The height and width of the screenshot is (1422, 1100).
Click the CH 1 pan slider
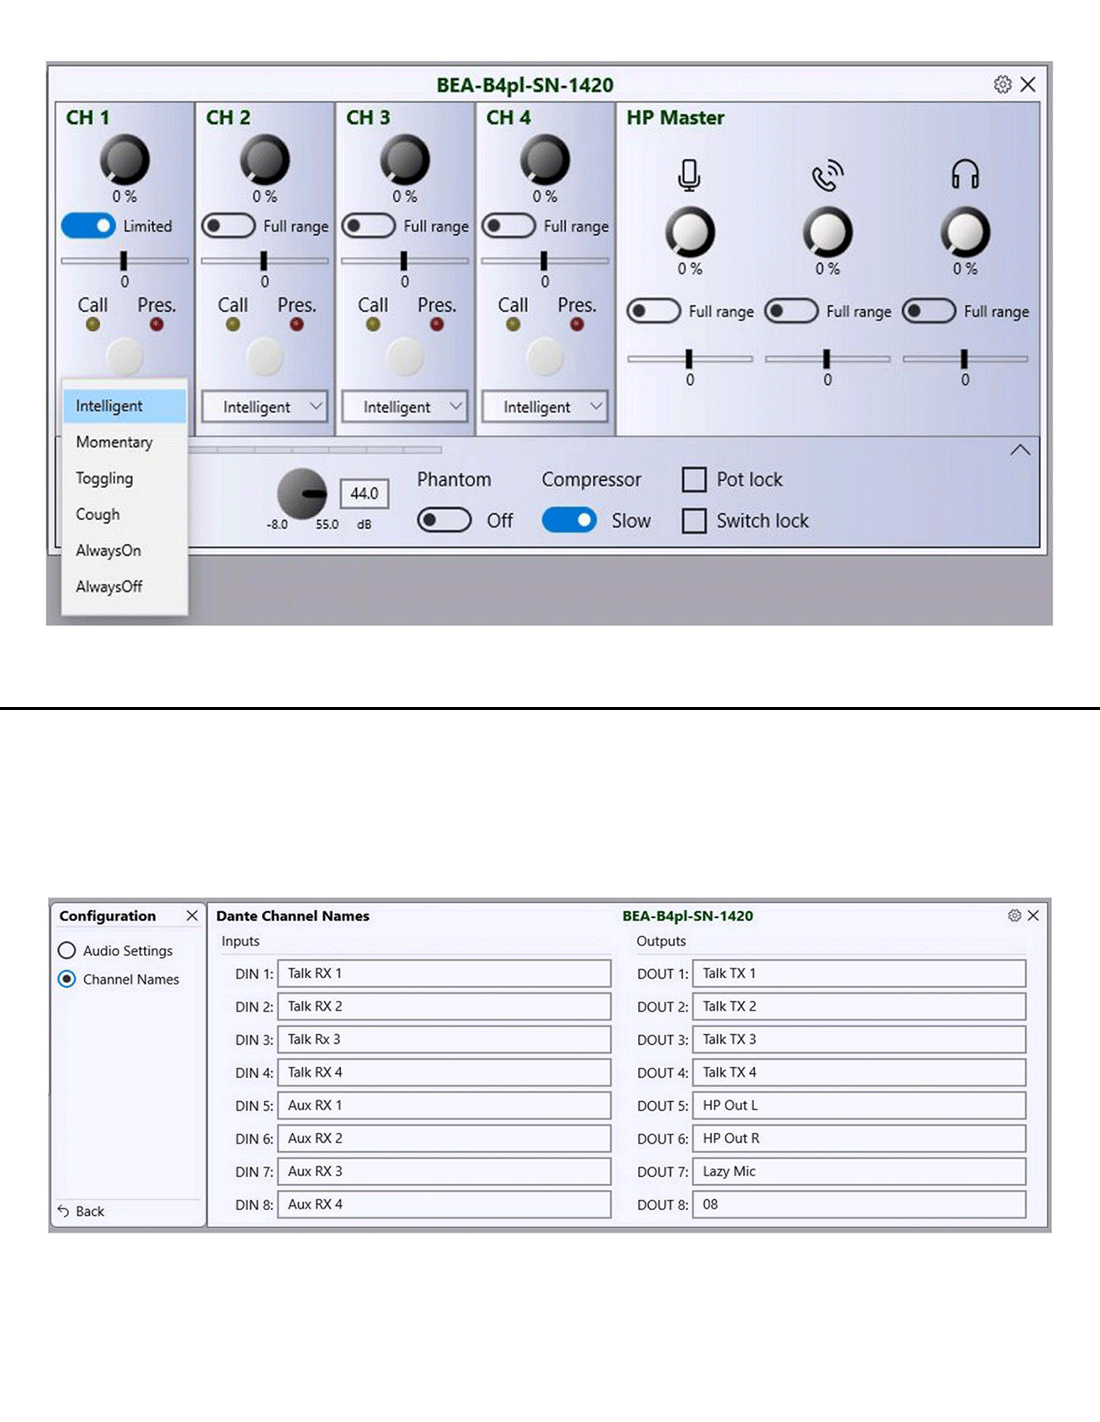click(x=124, y=261)
